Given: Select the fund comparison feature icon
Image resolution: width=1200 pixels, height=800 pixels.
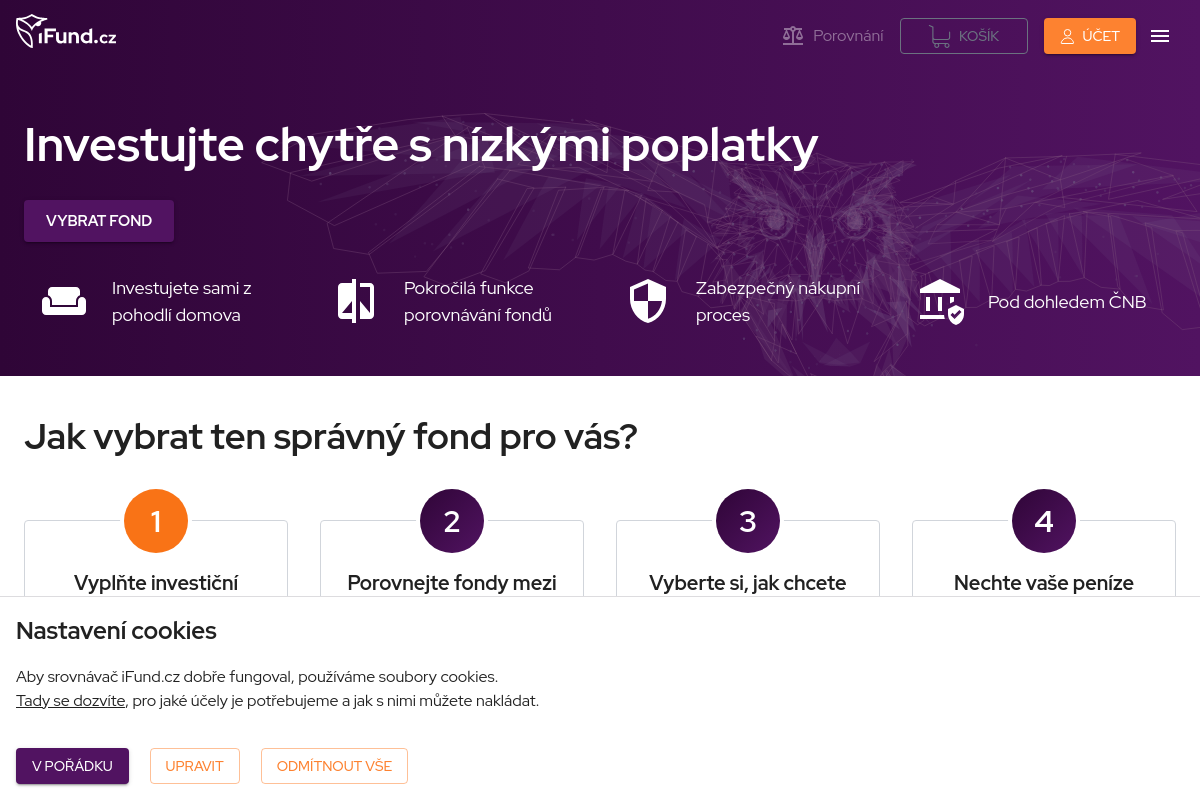Looking at the screenshot, I should (x=356, y=300).
